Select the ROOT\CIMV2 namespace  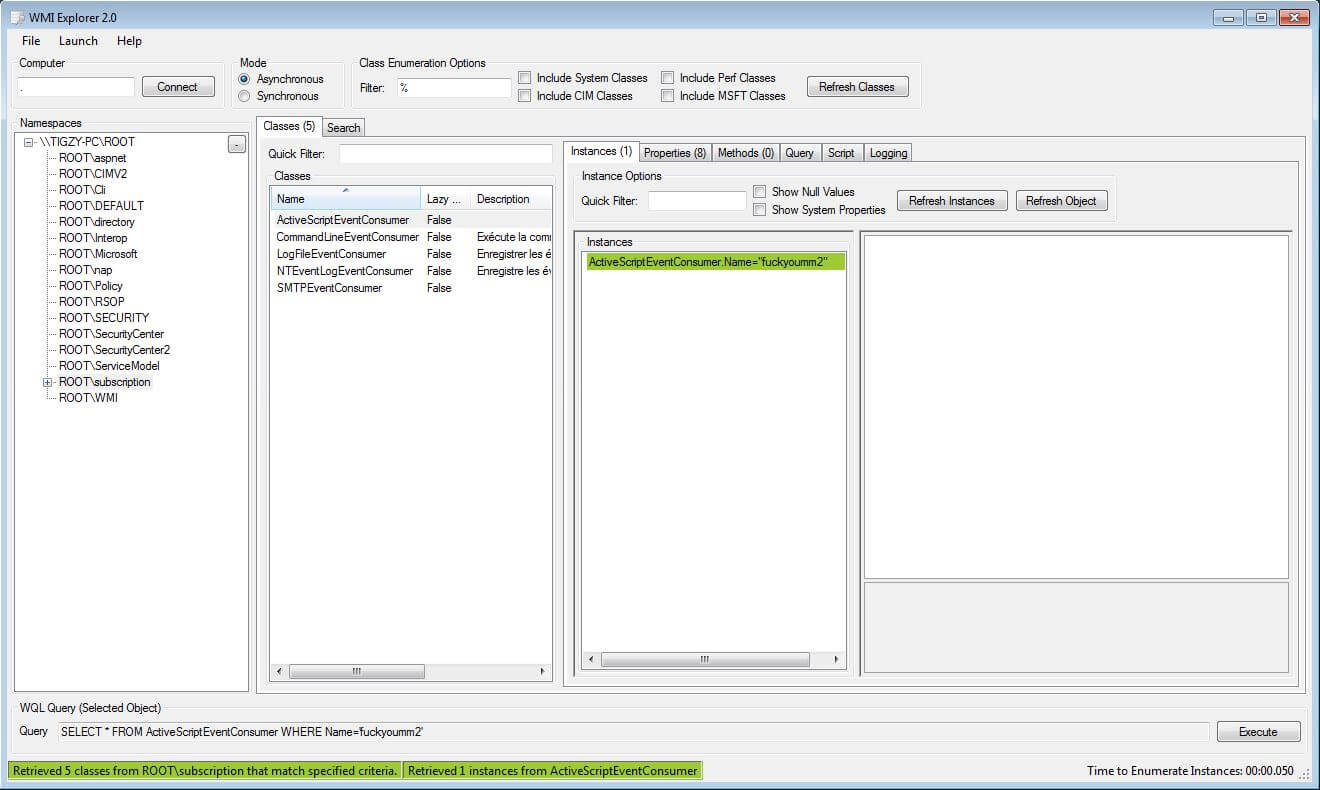pyautogui.click(x=93, y=174)
